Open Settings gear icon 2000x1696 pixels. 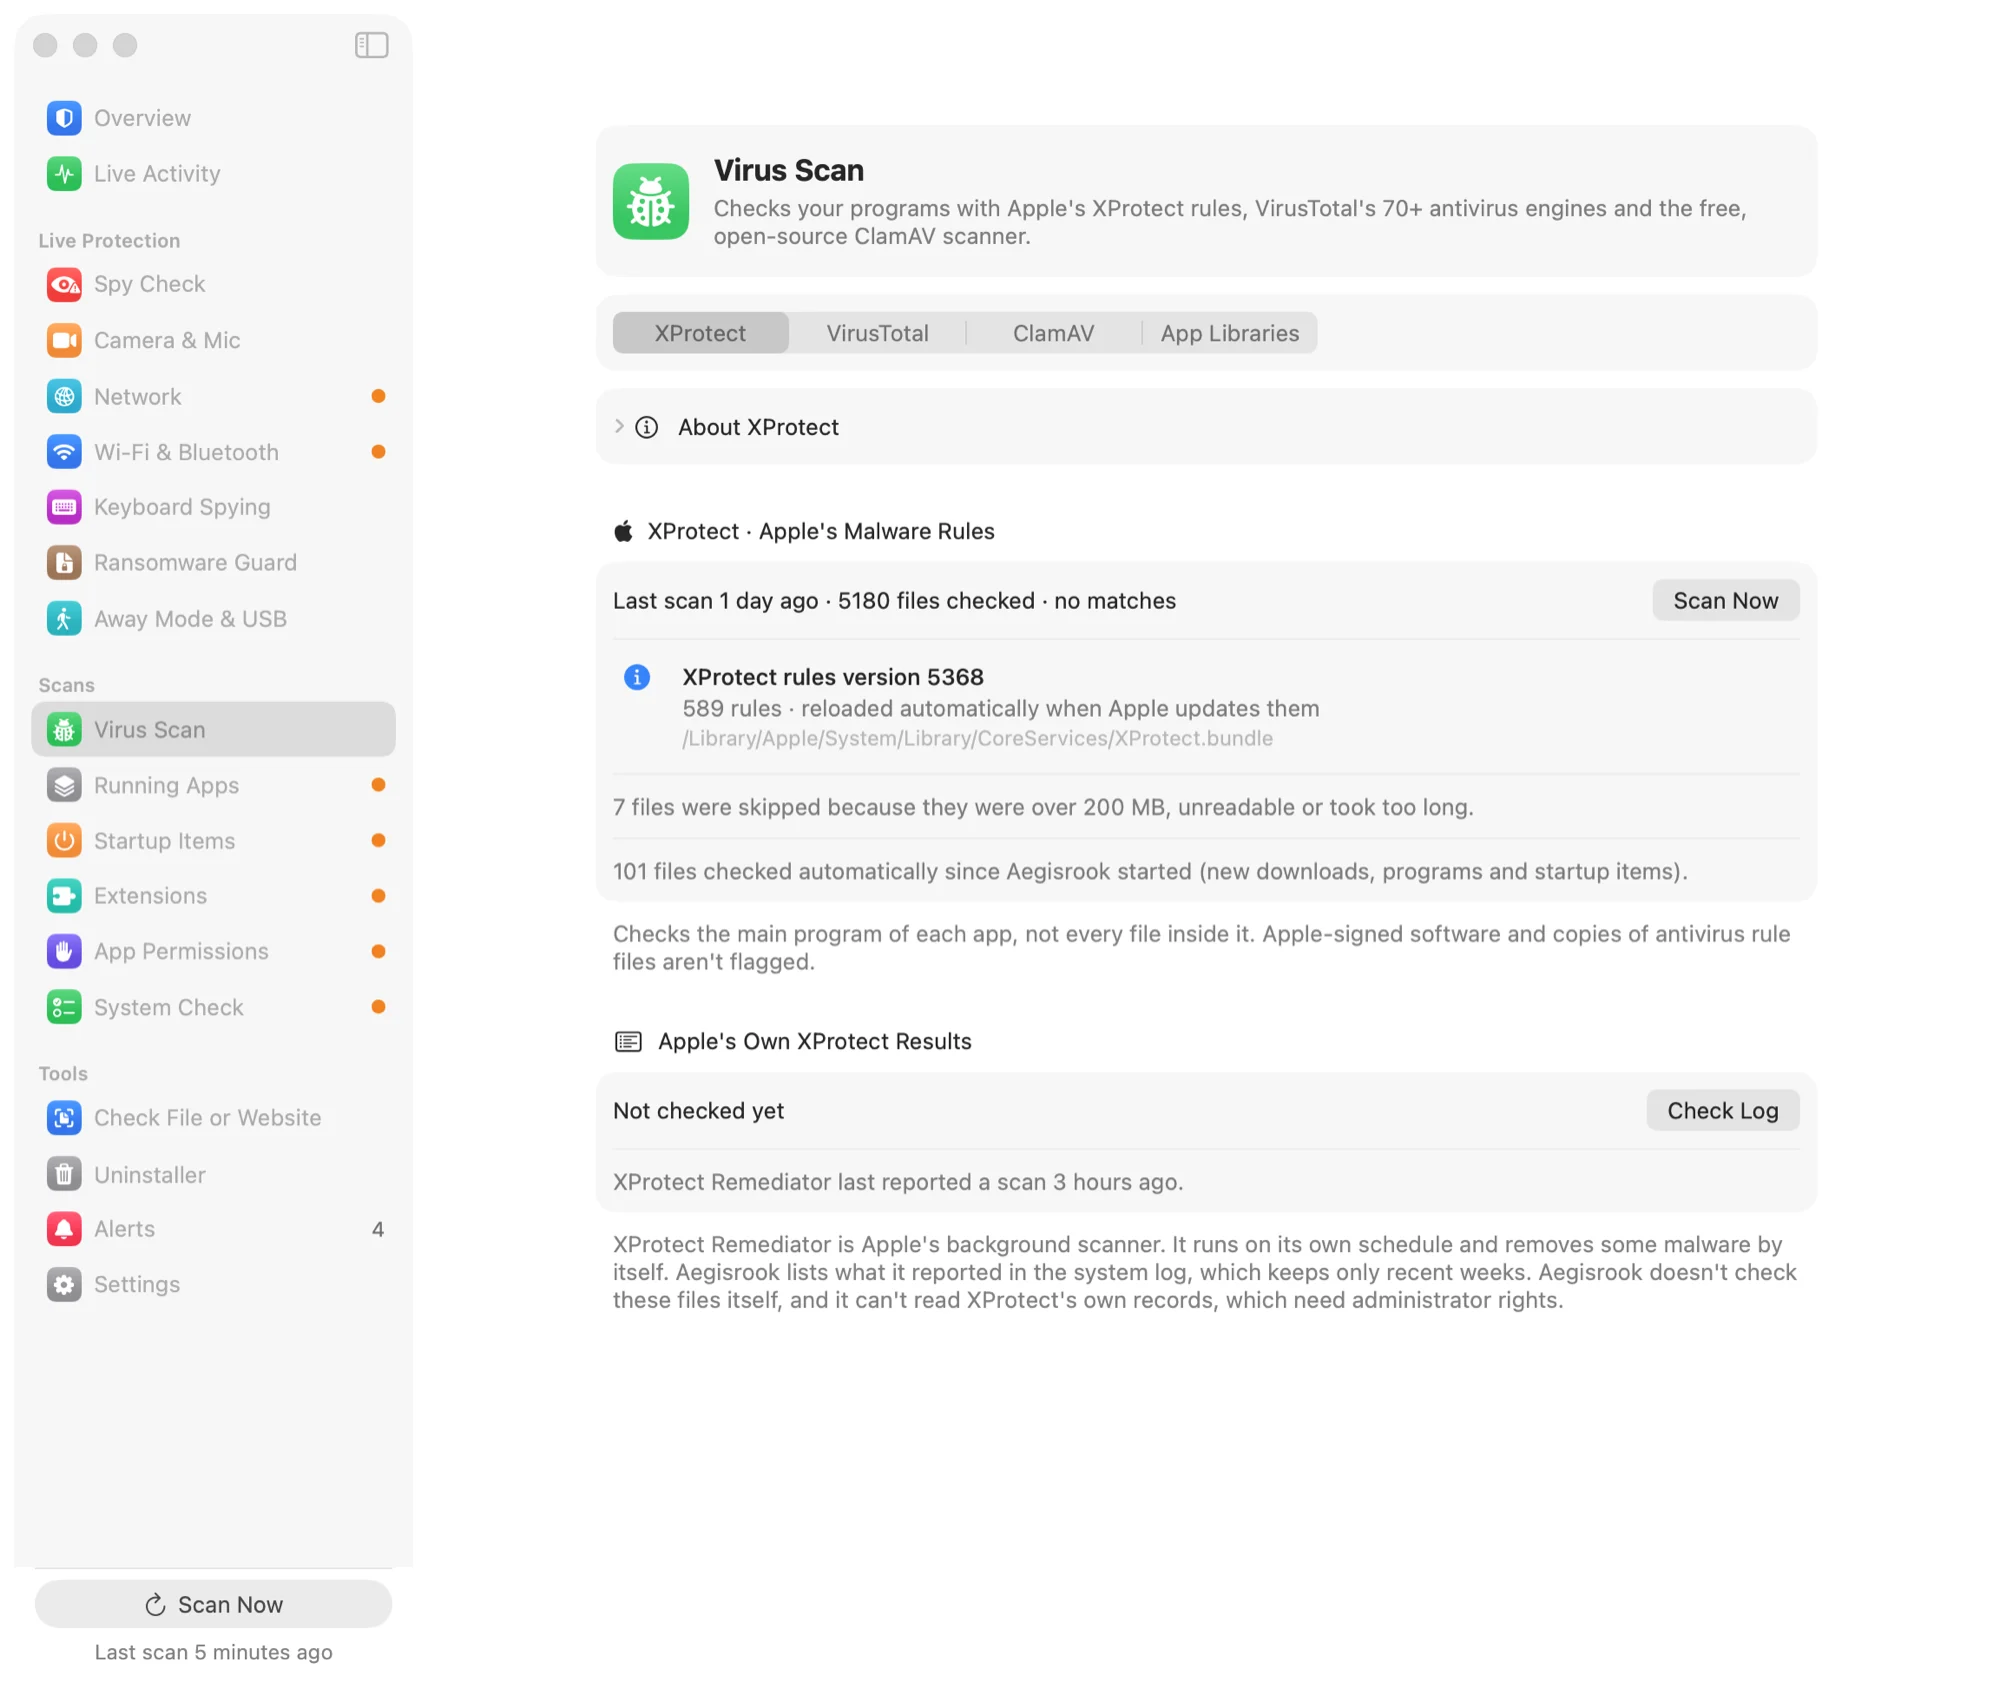point(64,1285)
